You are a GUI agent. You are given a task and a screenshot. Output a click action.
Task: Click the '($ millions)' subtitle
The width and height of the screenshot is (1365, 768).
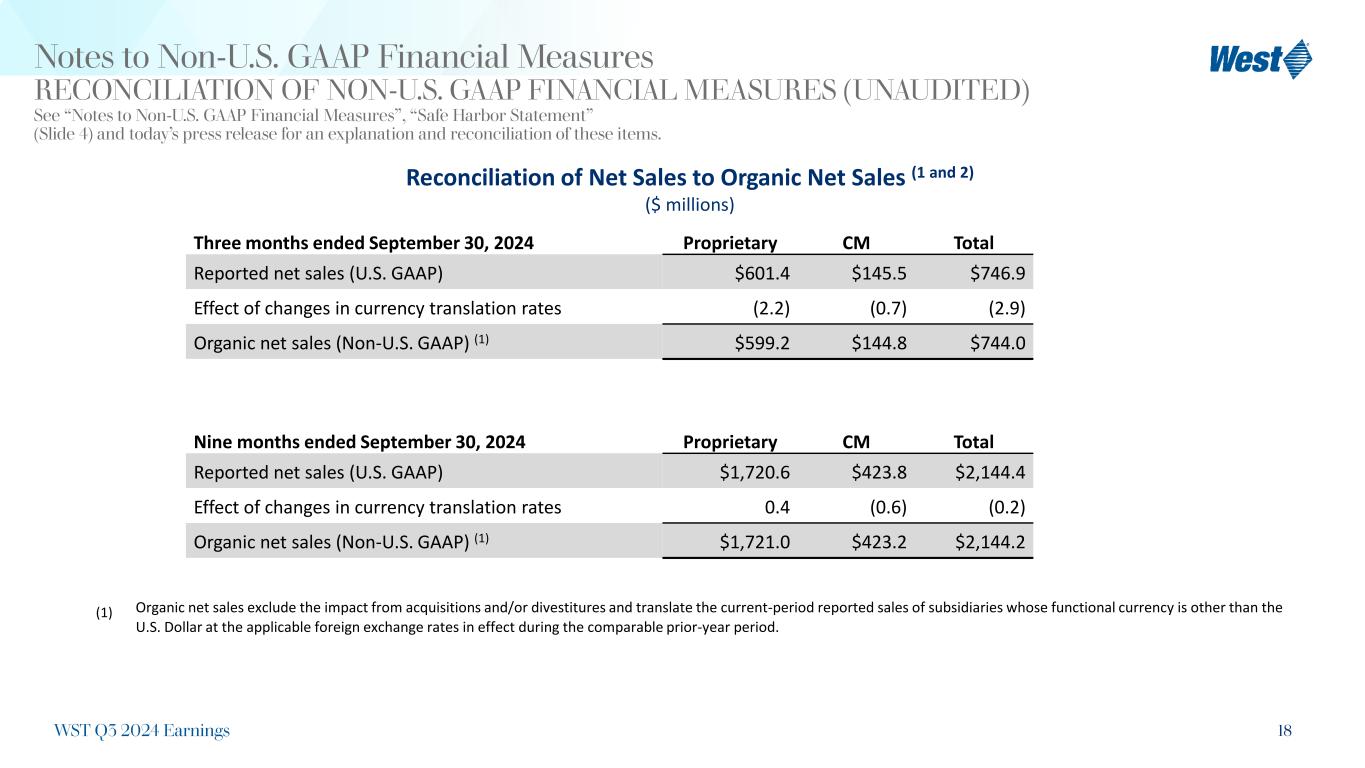687,205
